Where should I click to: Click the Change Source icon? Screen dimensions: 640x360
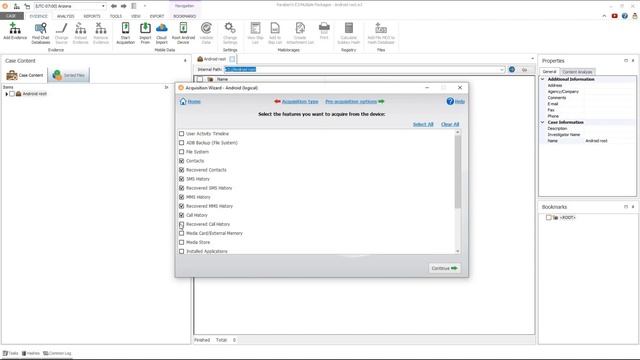(x=61, y=29)
